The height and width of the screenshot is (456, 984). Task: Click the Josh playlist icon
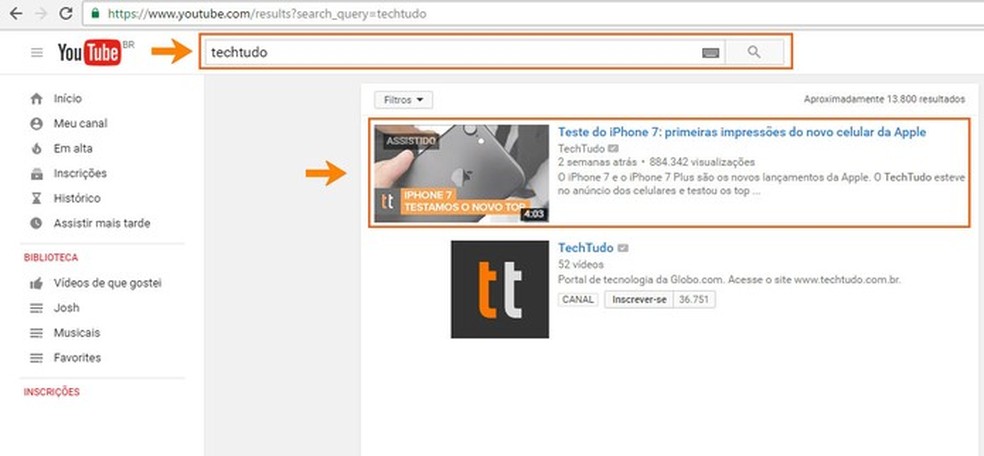point(36,308)
